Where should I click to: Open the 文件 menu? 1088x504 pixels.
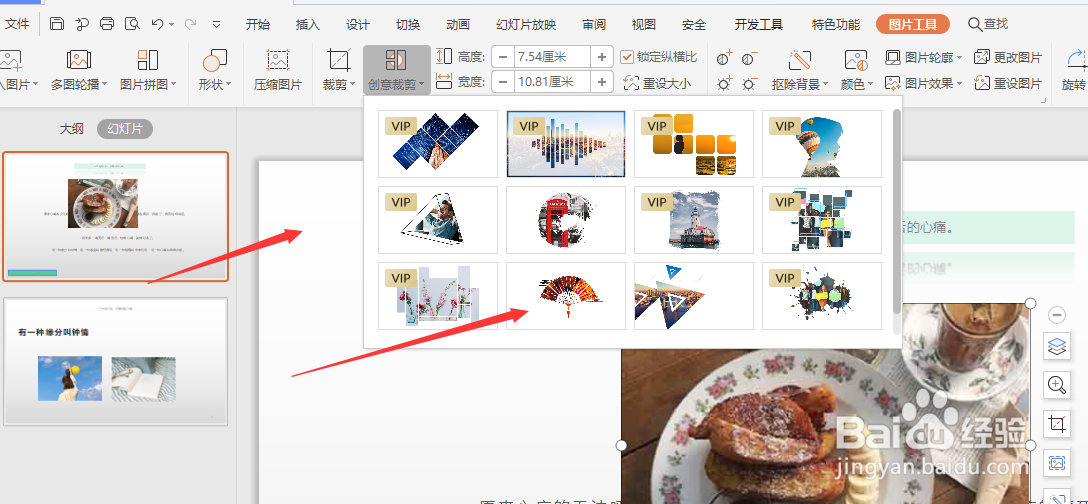[17, 24]
